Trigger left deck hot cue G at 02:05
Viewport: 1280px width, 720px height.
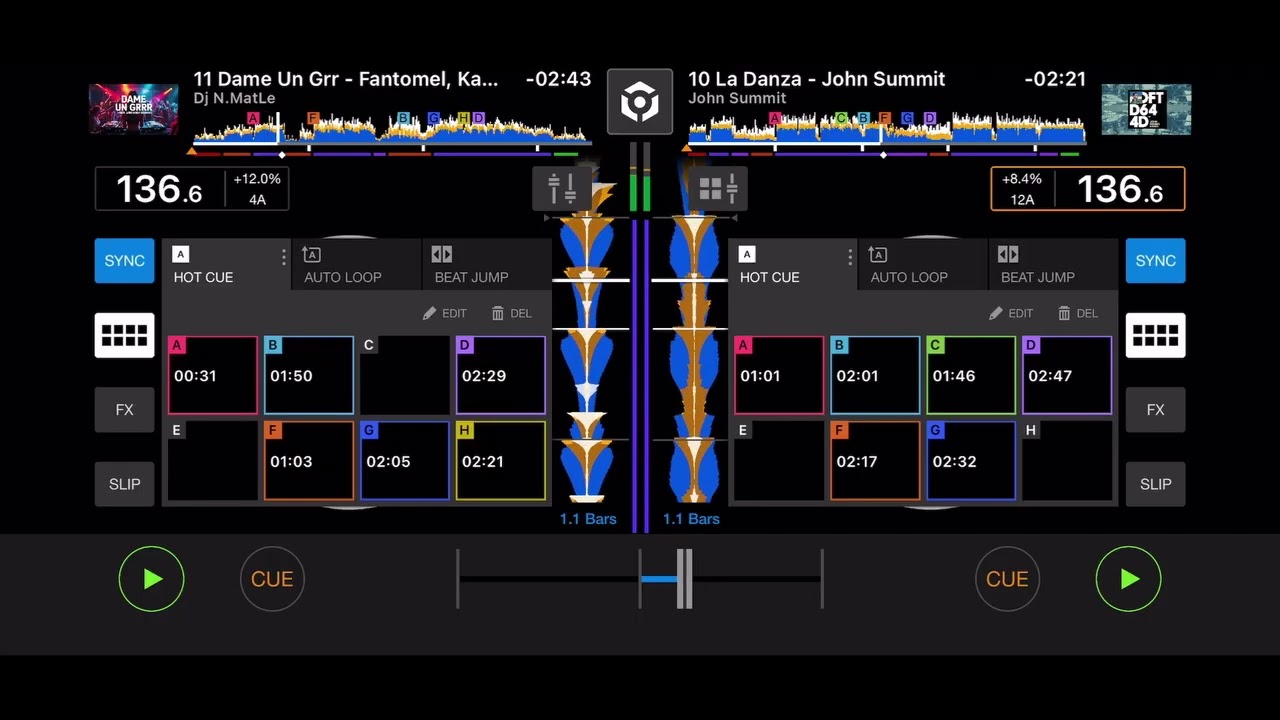(x=405, y=461)
